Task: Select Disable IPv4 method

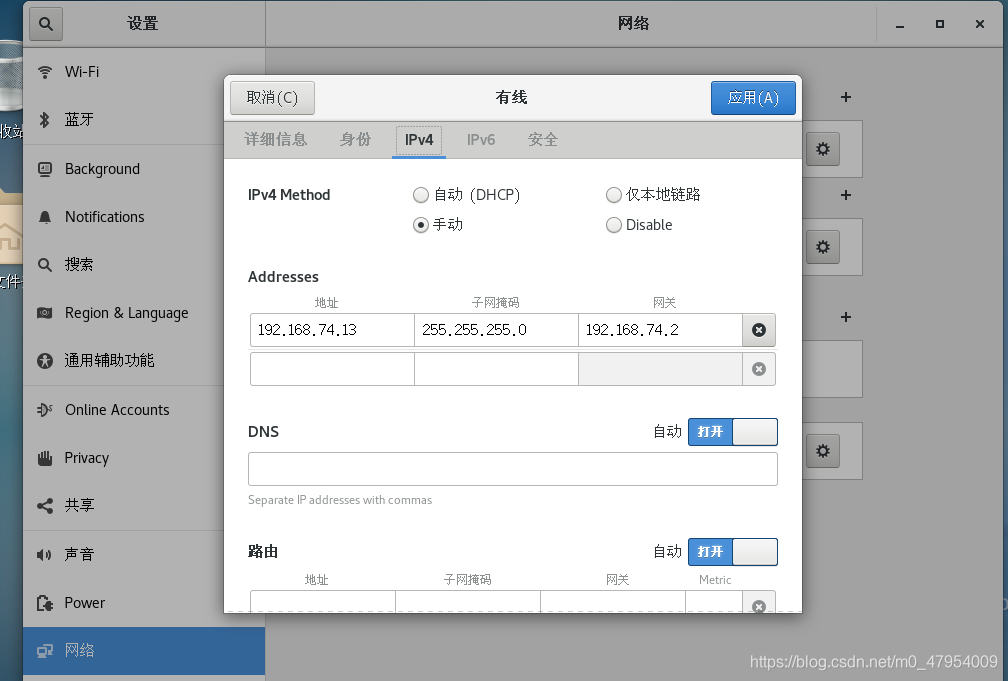Action: point(640,224)
